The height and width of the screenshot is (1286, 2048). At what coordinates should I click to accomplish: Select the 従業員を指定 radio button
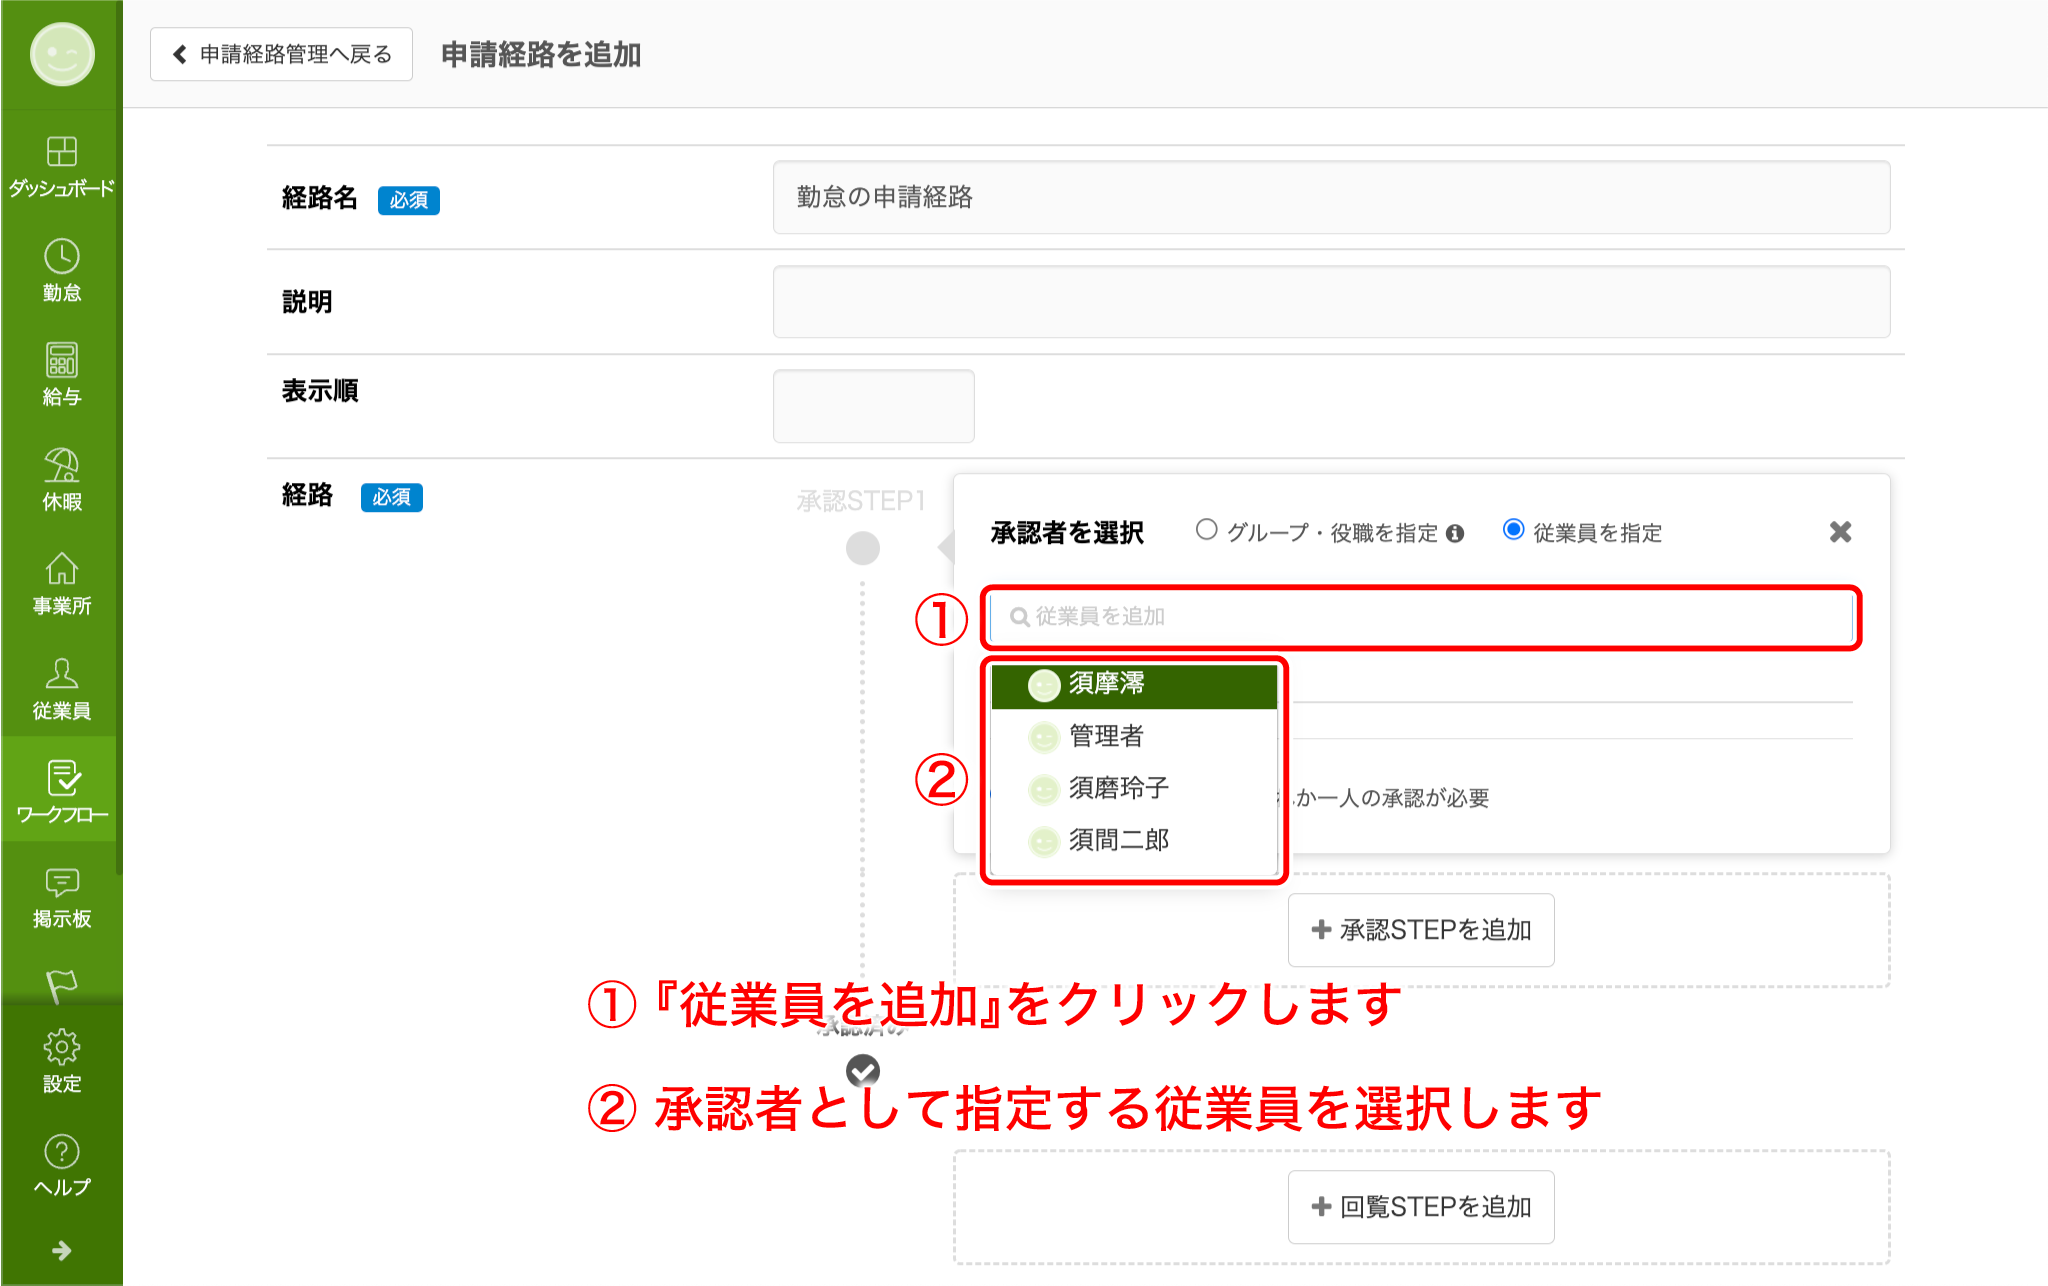pyautogui.click(x=1514, y=530)
